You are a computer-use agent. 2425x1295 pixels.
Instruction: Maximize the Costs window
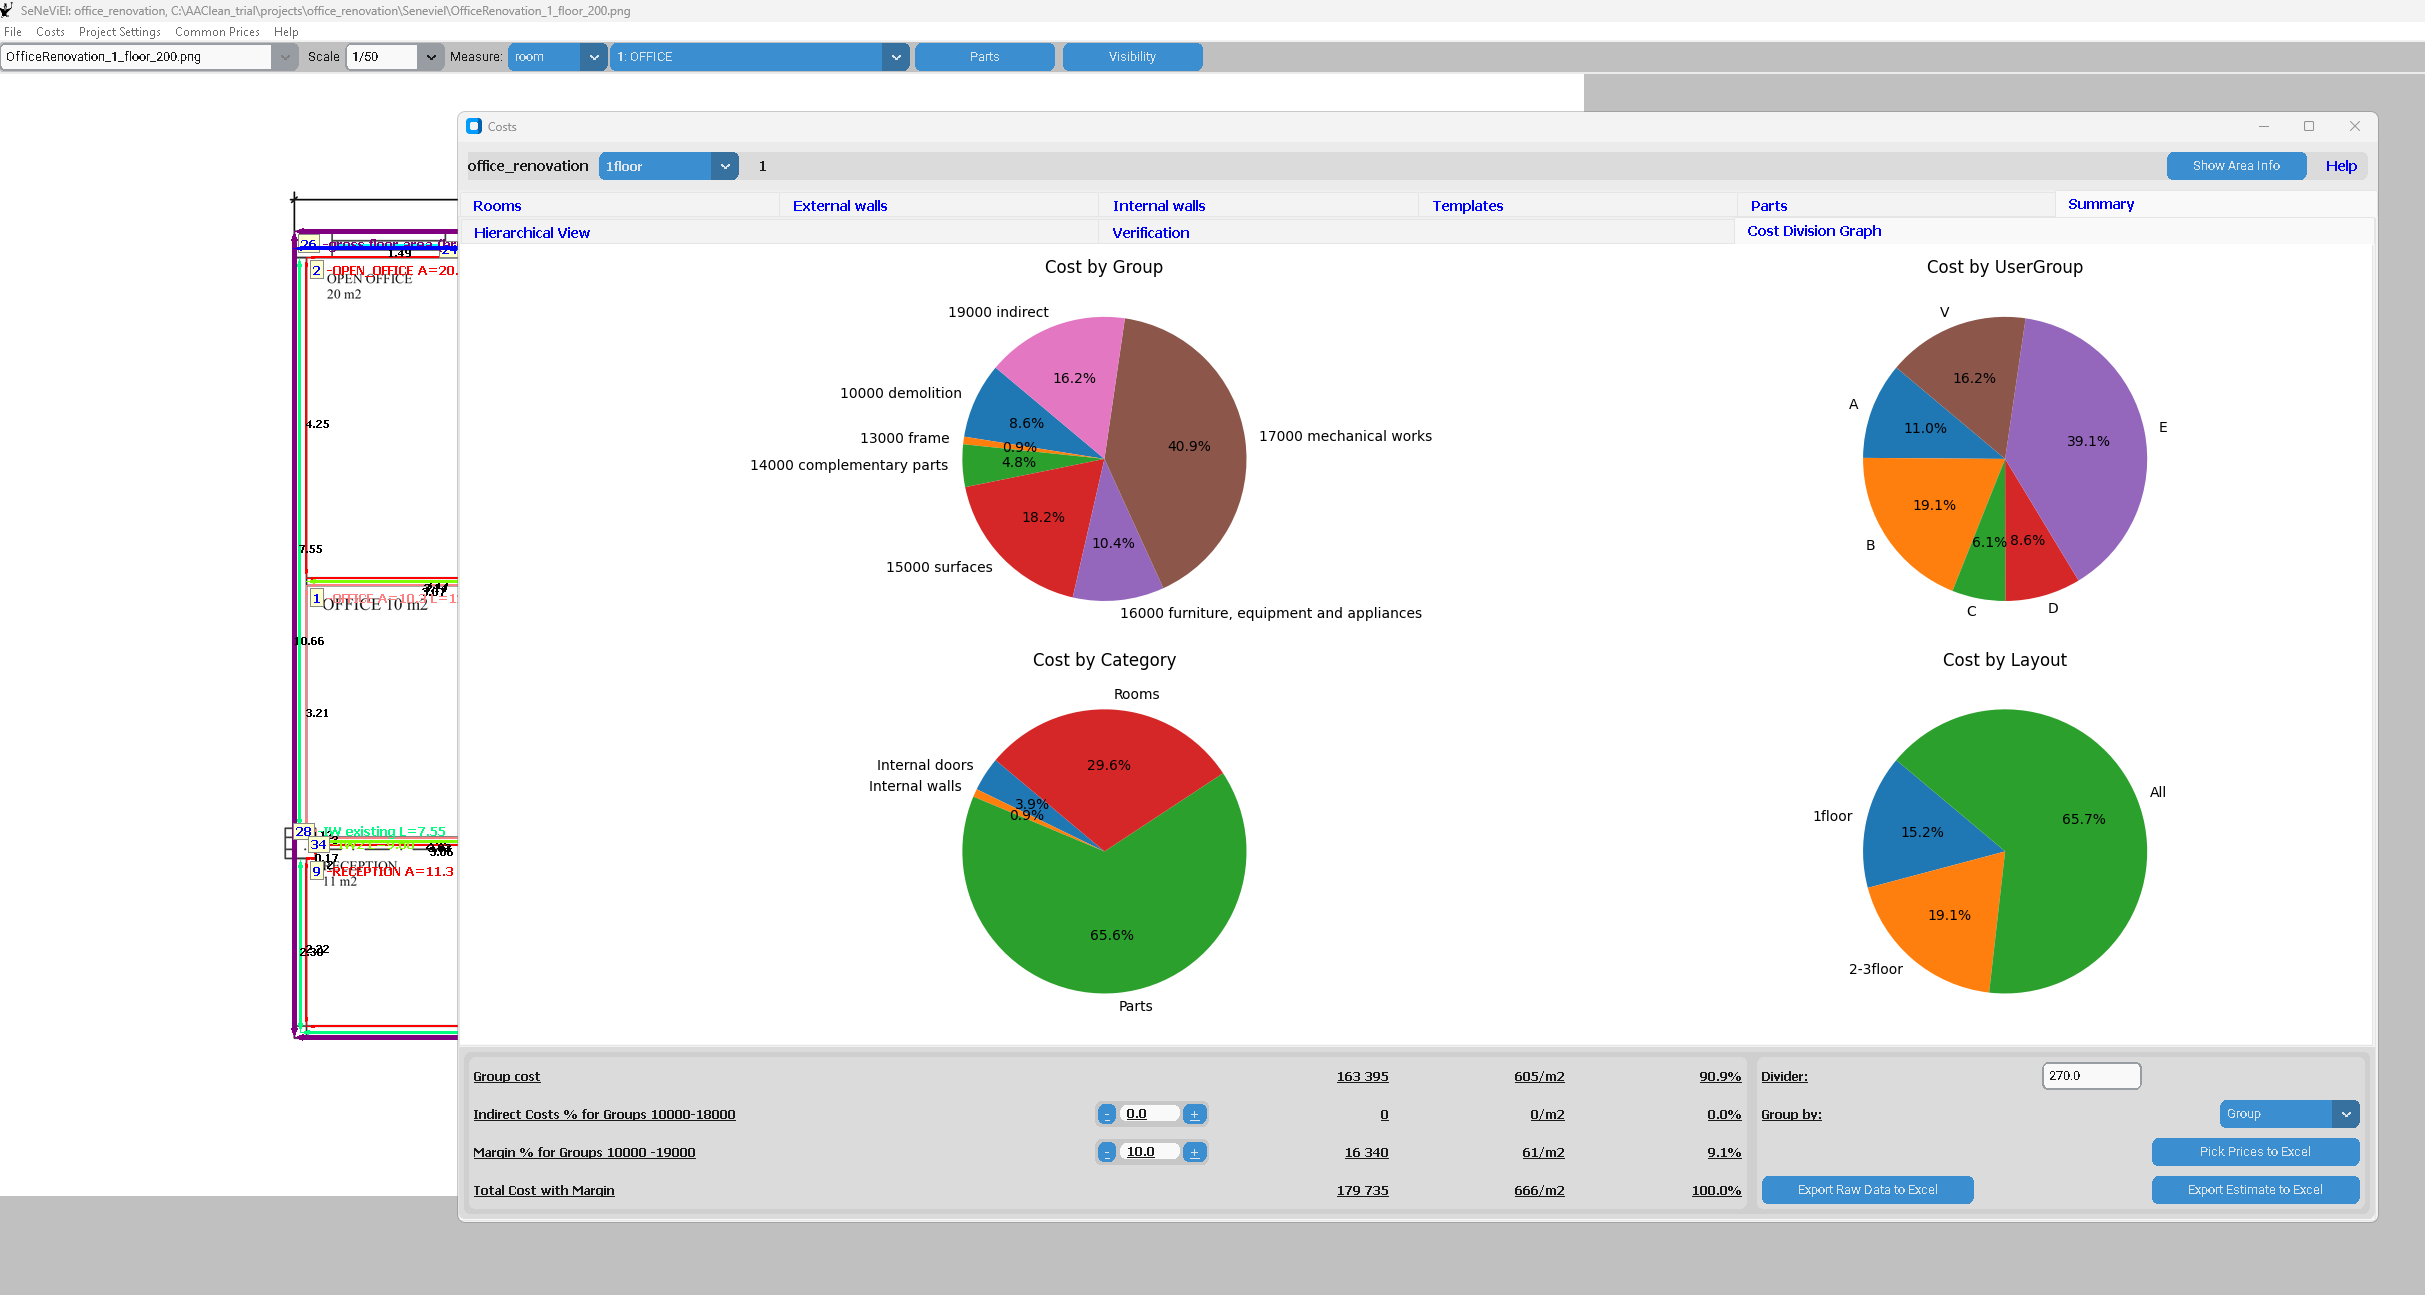[x=2309, y=126]
